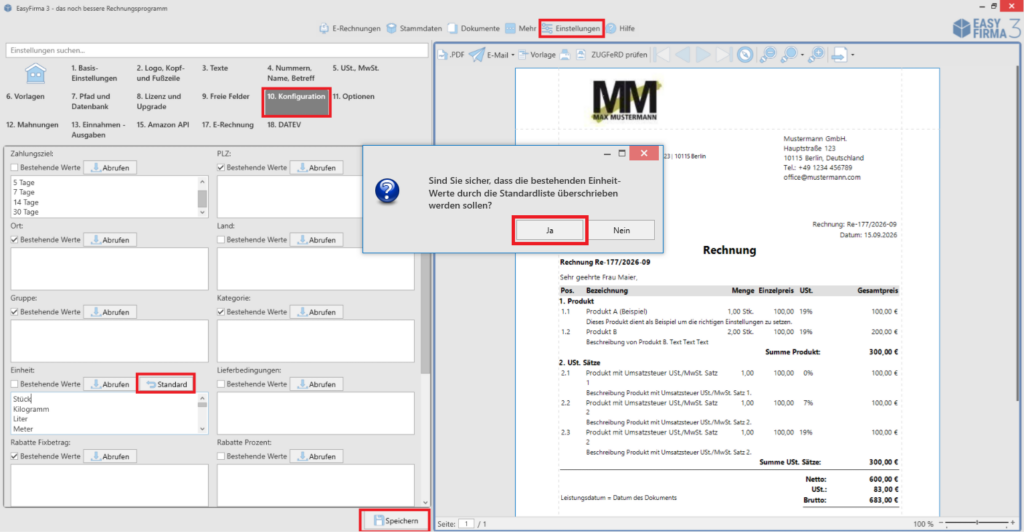Enable Bestehende Werte for Zahlungsziel
The height and width of the screenshot is (532, 1024).
tap(14, 168)
